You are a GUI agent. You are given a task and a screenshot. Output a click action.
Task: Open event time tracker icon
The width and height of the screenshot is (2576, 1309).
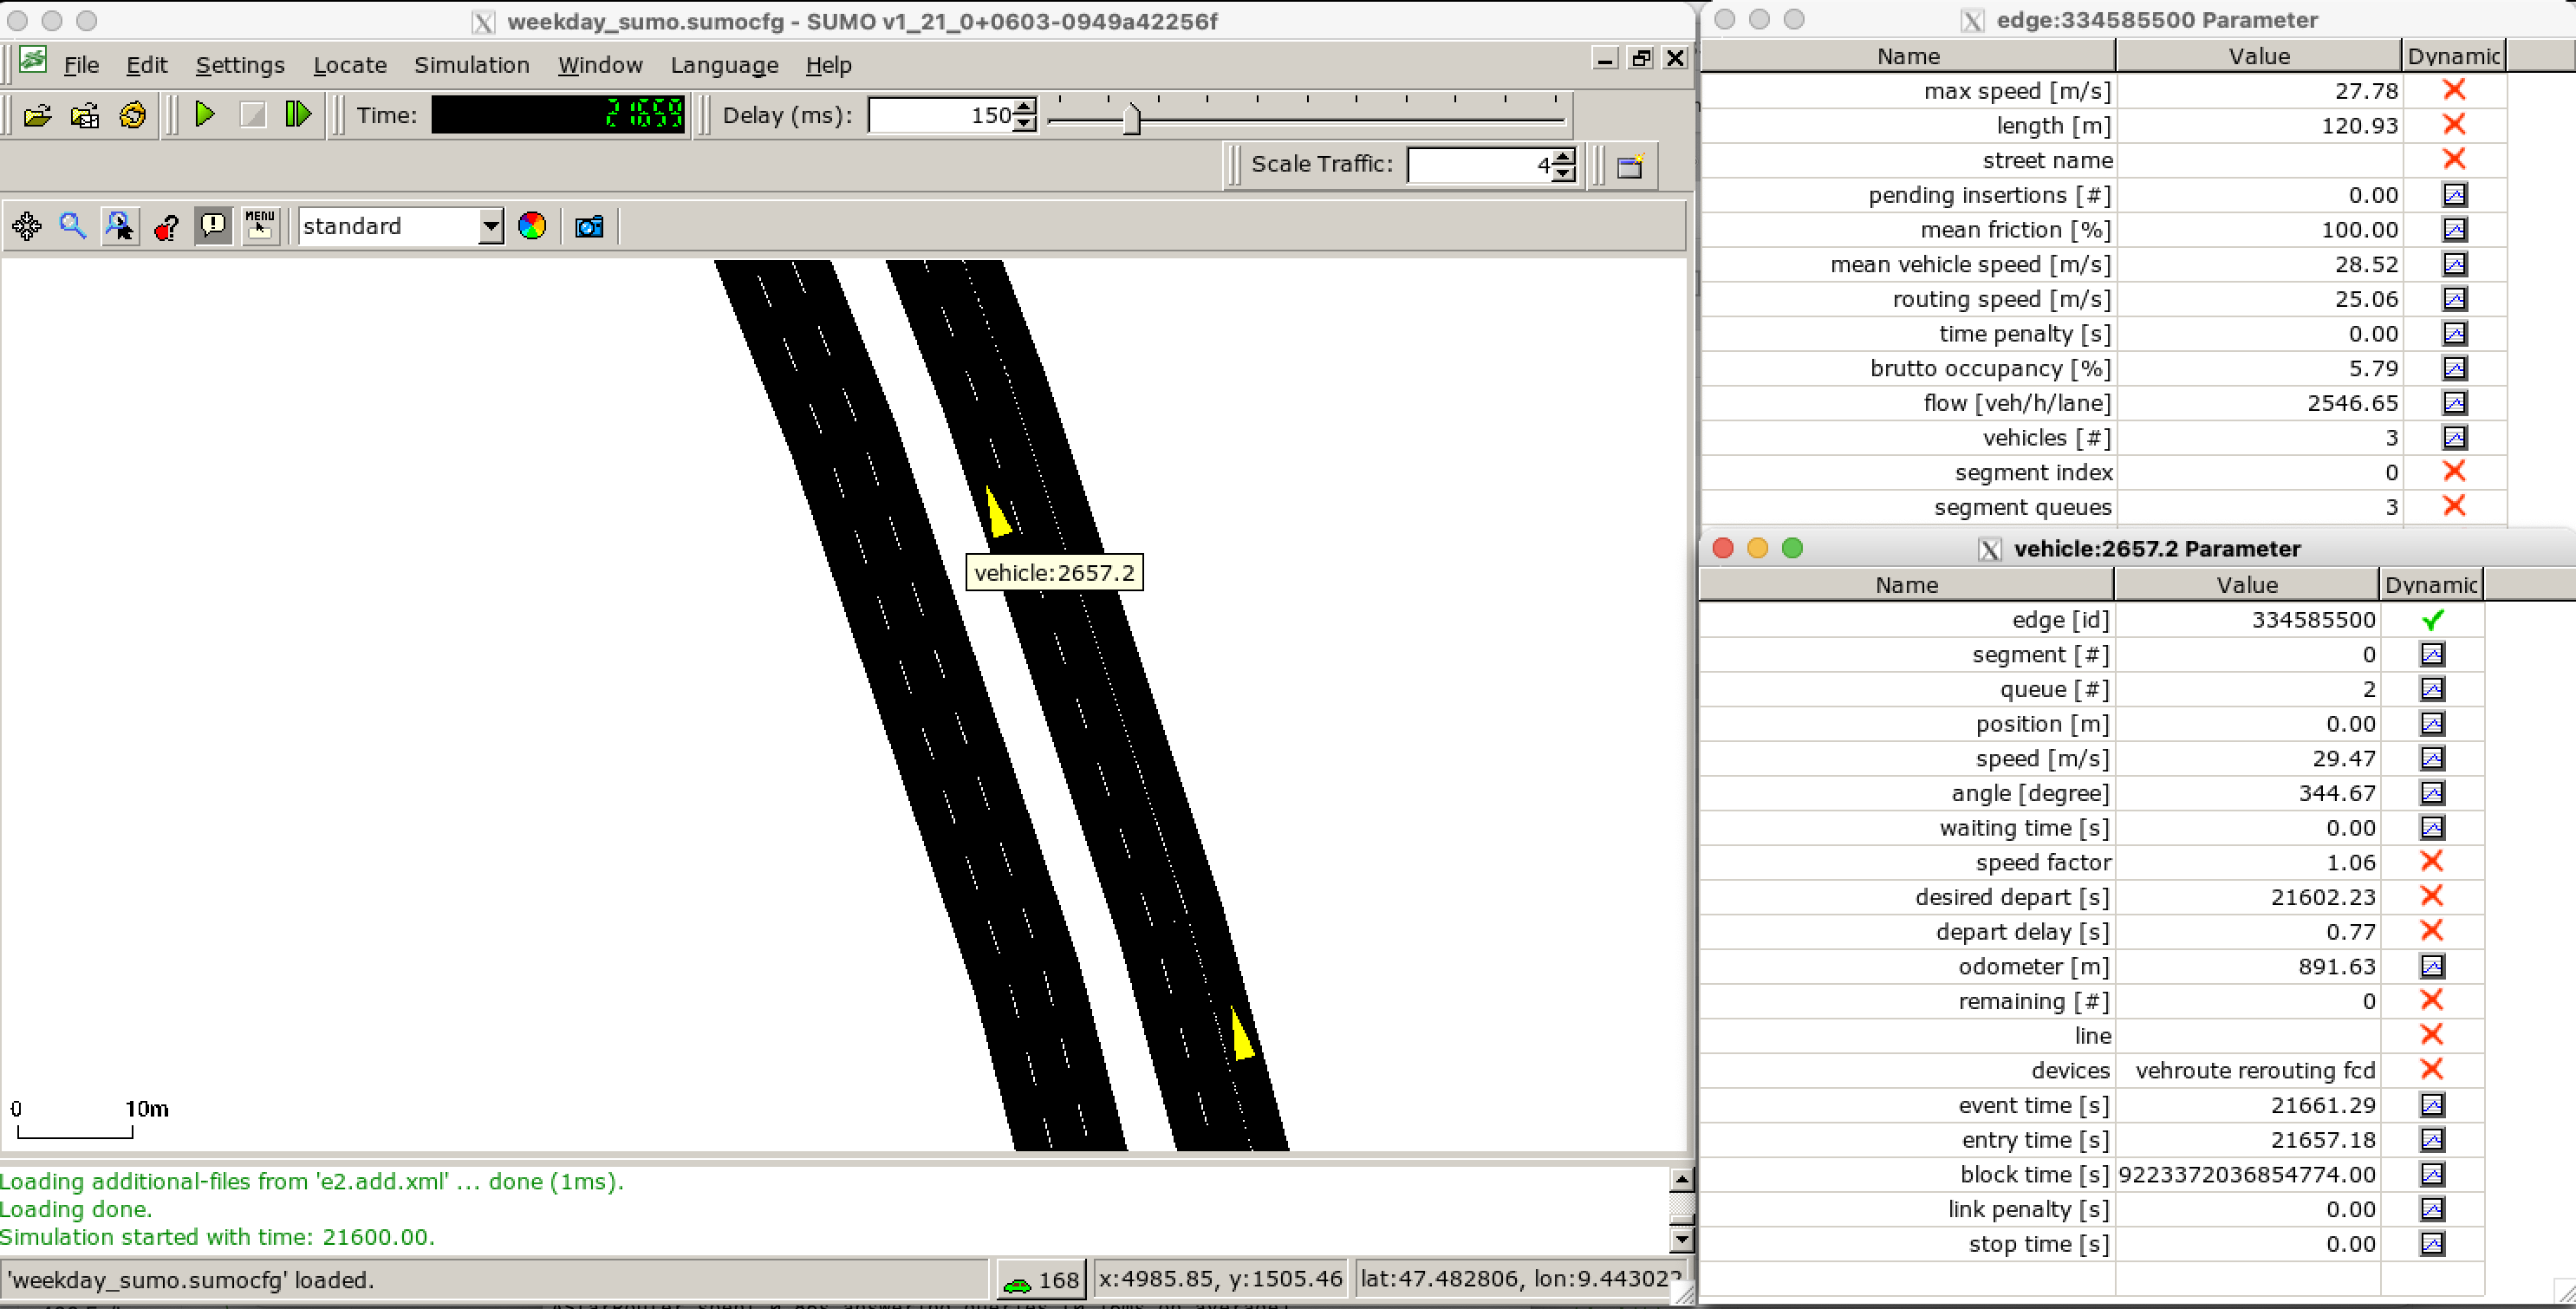[x=2432, y=1105]
